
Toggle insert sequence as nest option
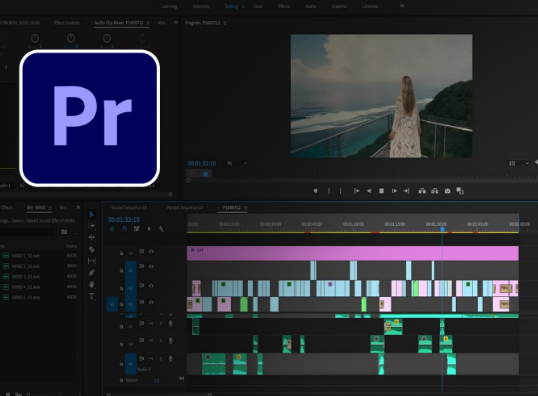112,229
